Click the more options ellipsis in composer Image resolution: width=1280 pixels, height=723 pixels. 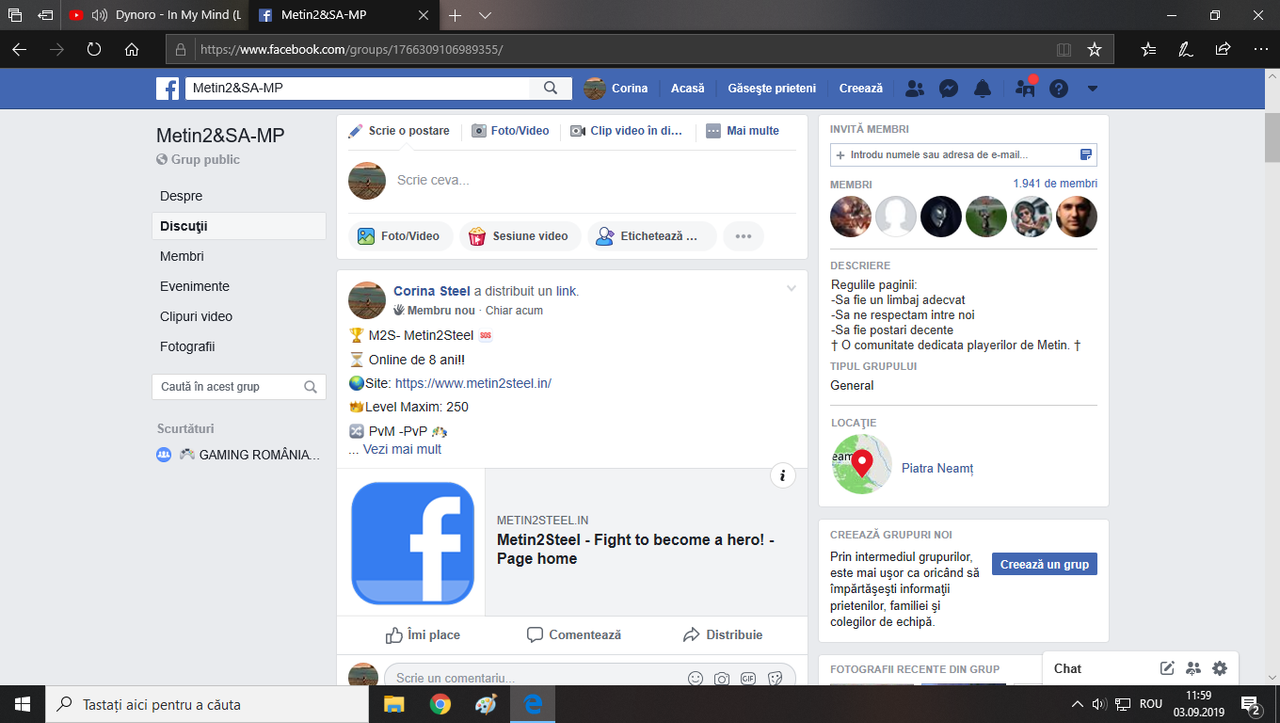743,236
